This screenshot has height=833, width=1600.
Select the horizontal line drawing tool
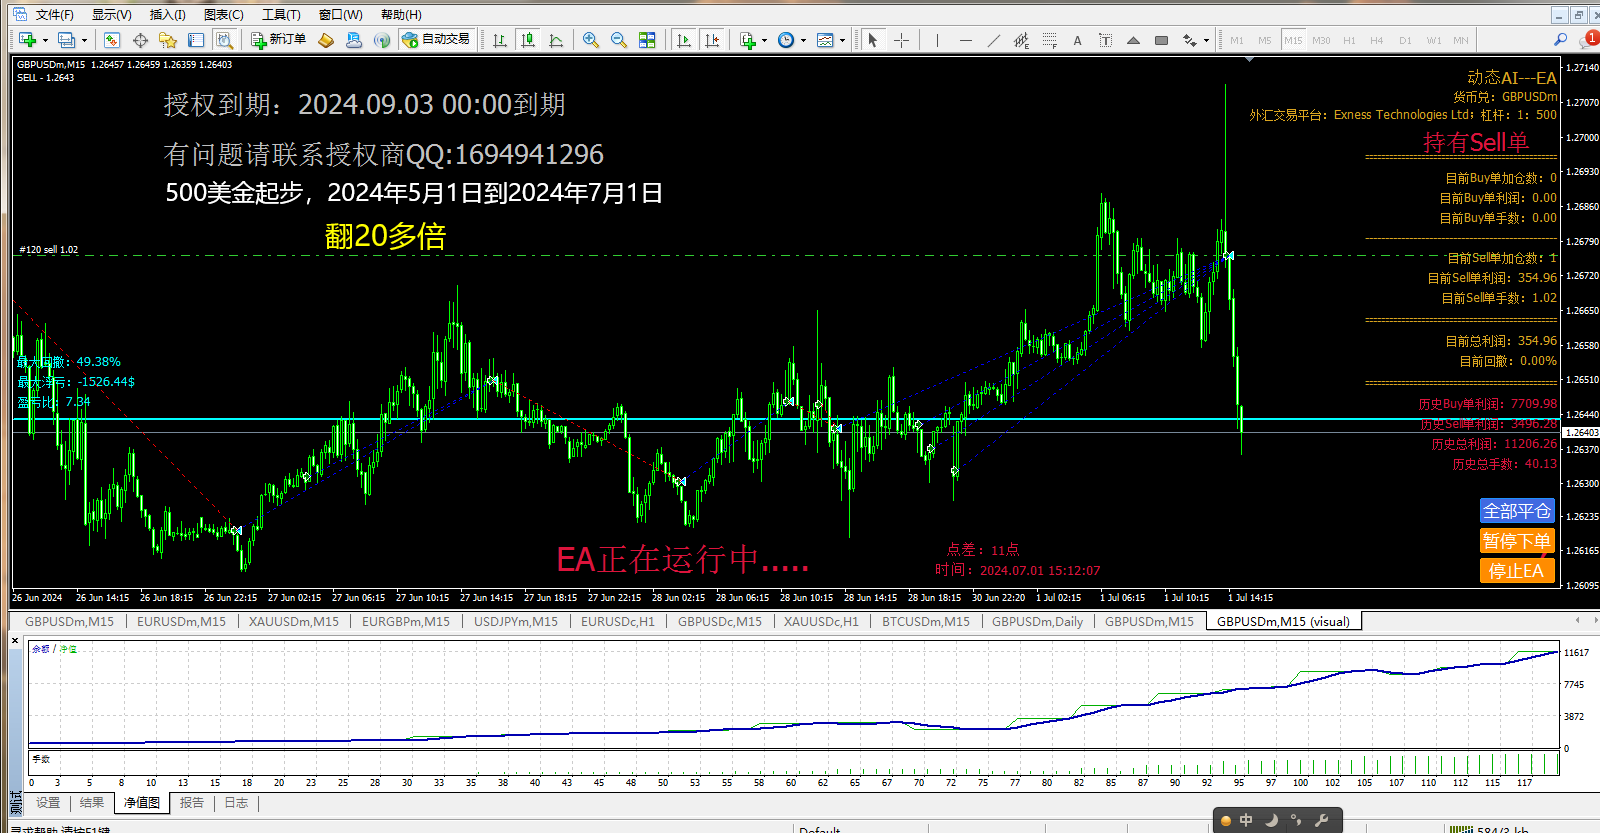(x=965, y=40)
